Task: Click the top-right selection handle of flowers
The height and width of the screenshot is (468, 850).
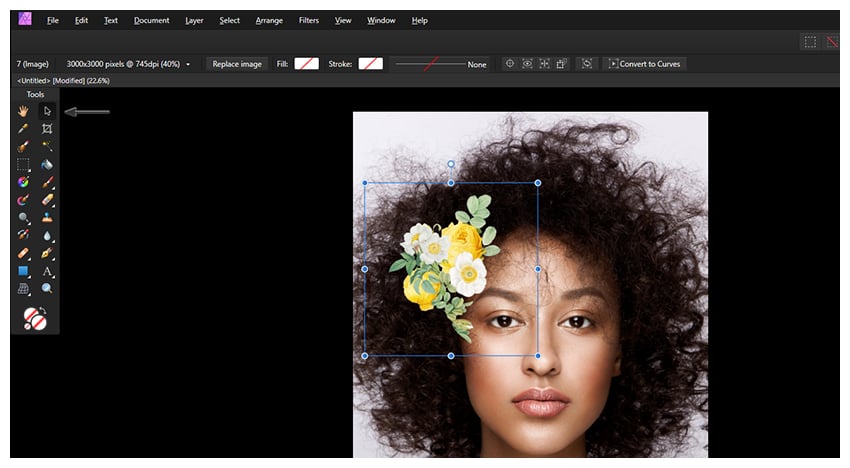Action: [538, 183]
